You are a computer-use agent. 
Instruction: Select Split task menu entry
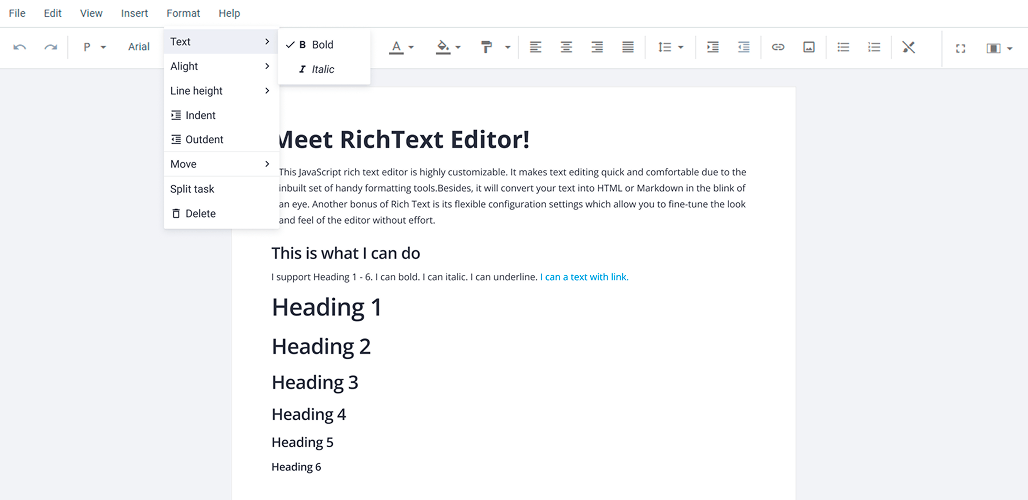221,189
